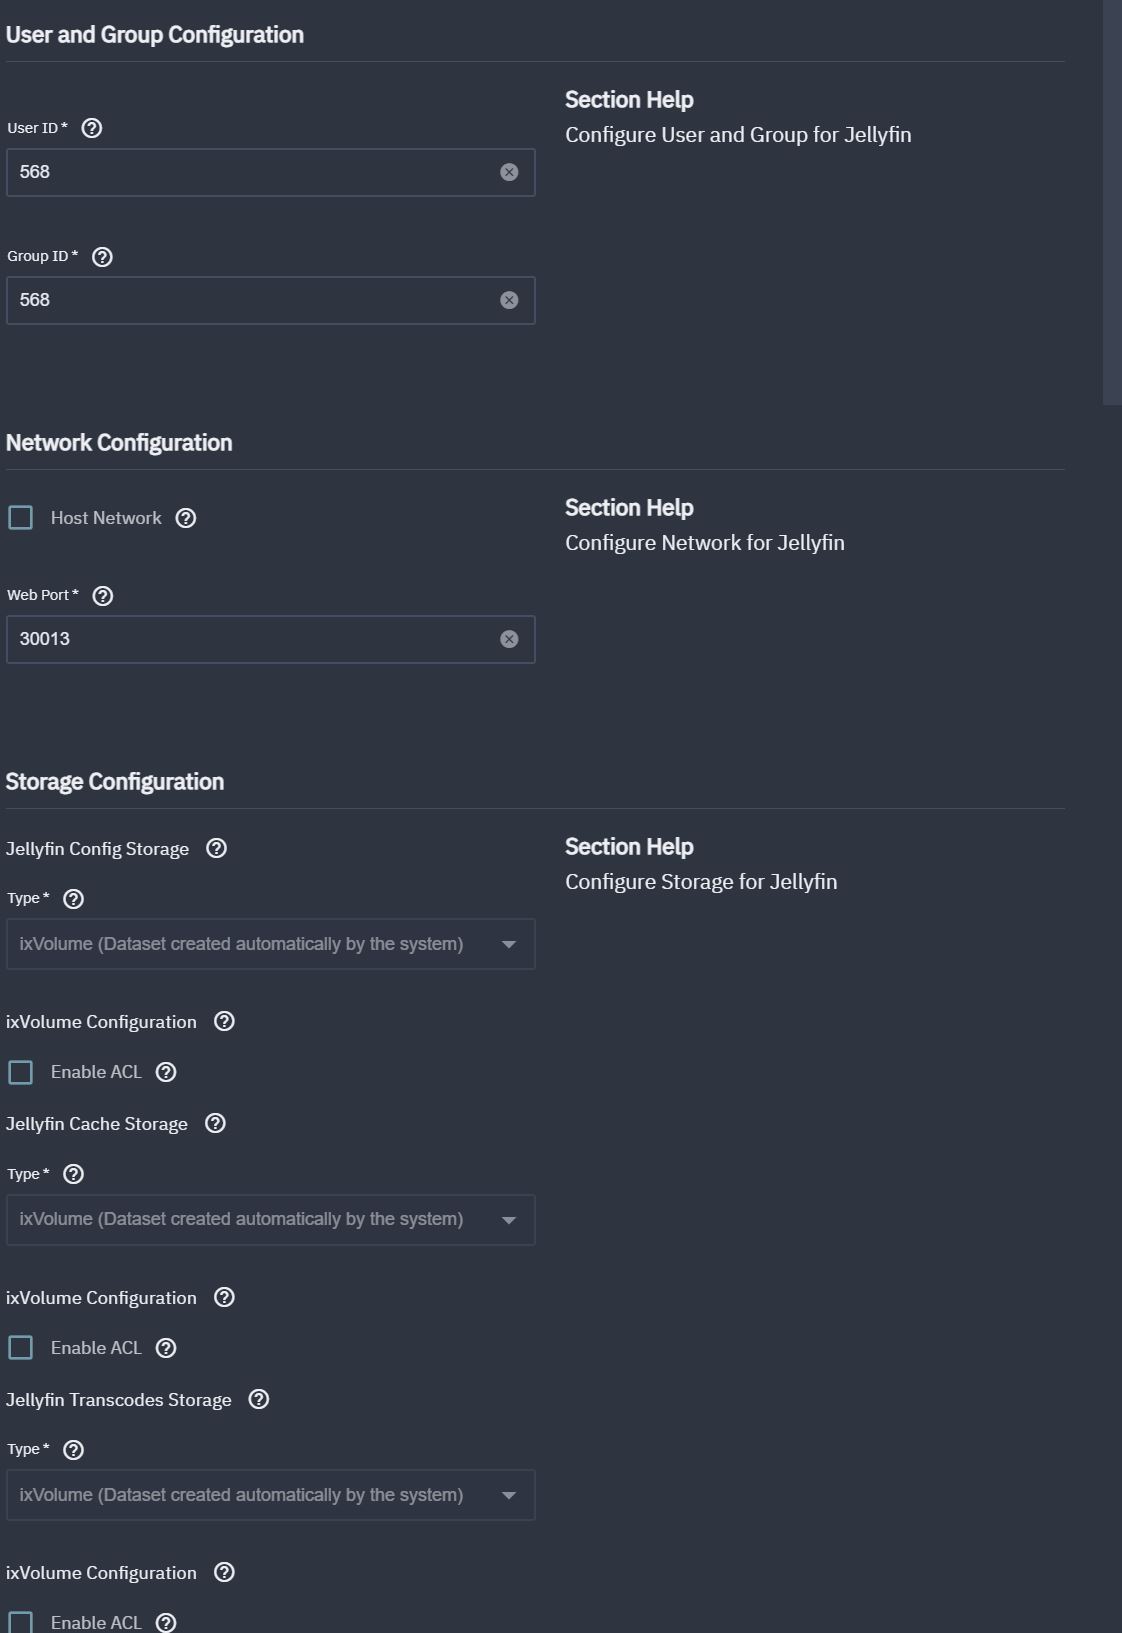
Task: Tick Enable ACL under Jellyfin Config Storage
Action: pos(20,1072)
